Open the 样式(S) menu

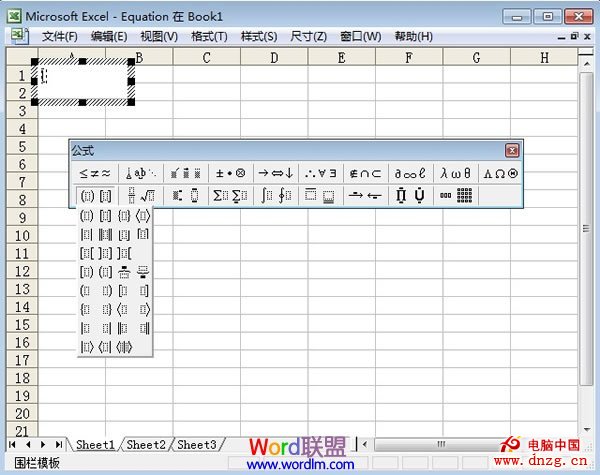click(x=259, y=36)
